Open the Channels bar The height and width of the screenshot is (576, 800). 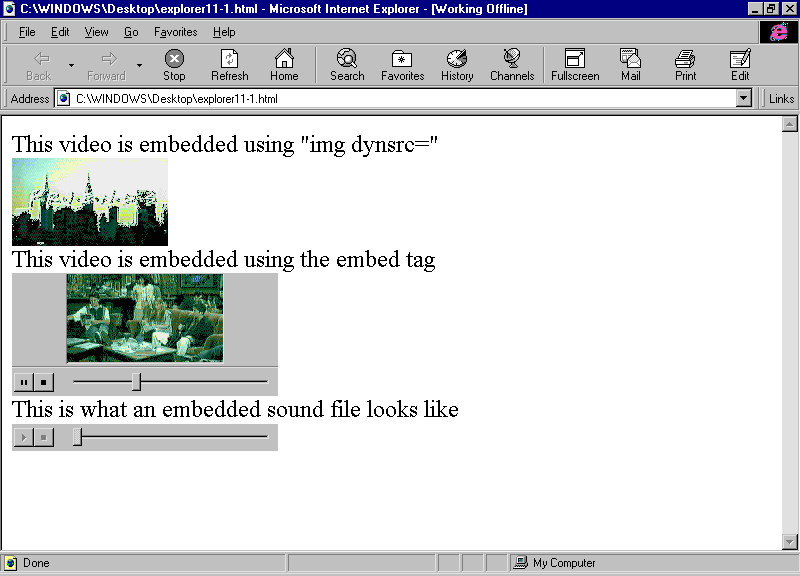tap(512, 64)
